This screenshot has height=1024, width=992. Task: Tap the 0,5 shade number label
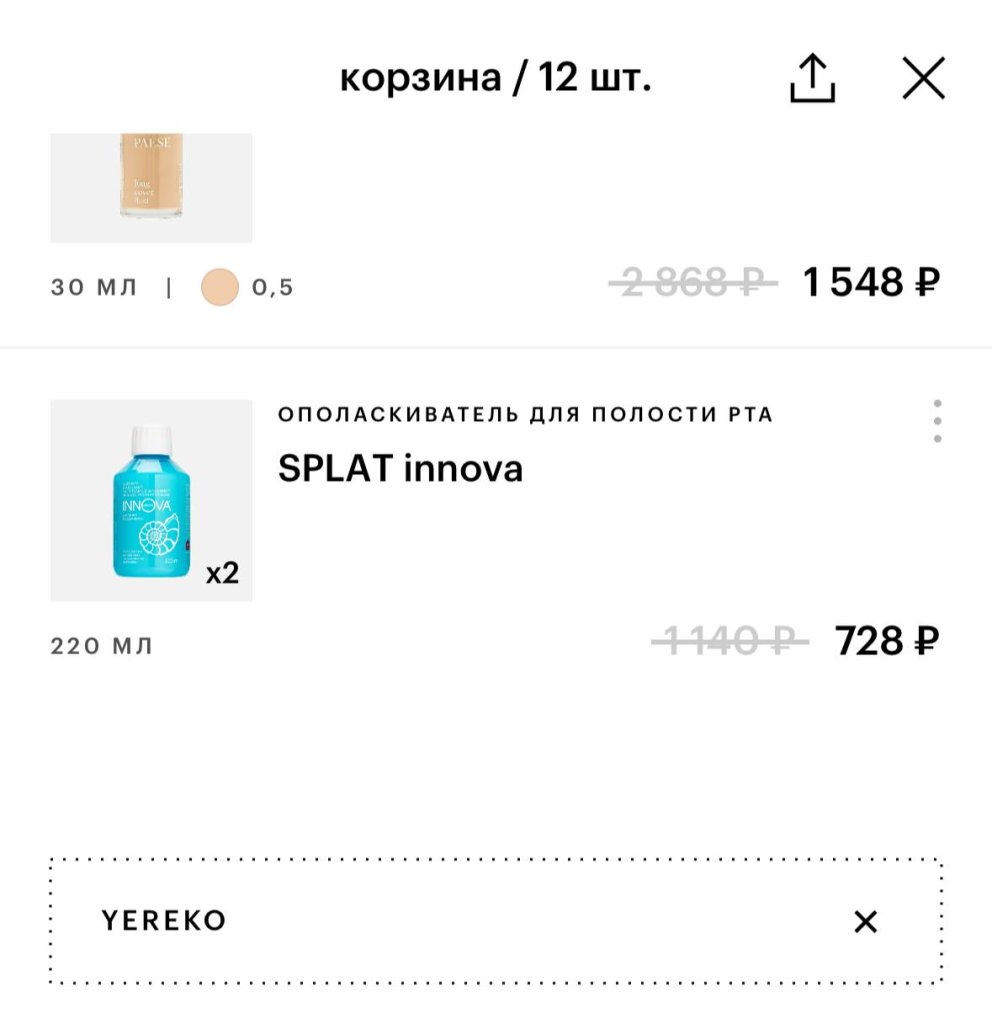pyautogui.click(x=272, y=288)
